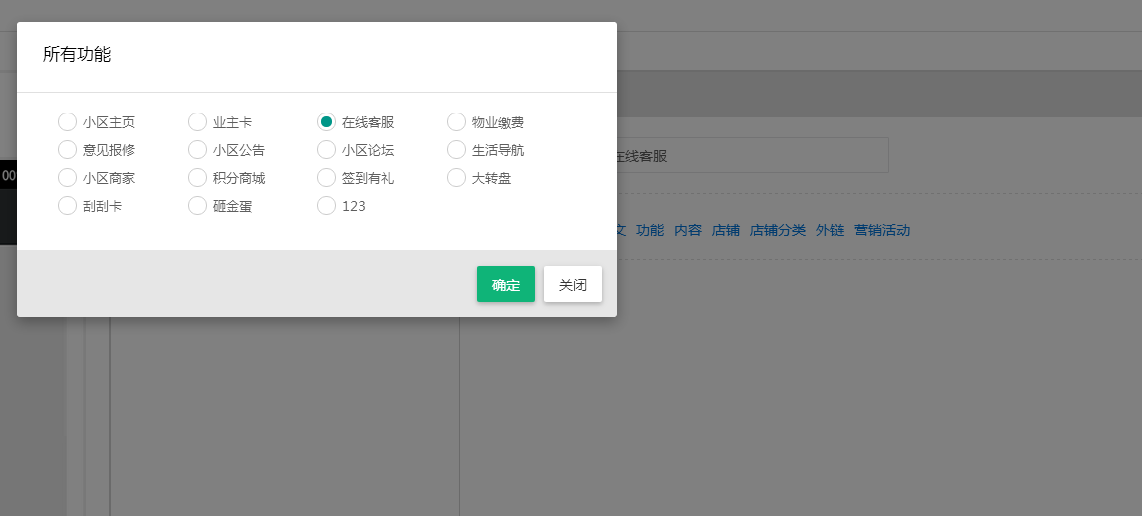Open the 店铺 link in background page

click(725, 230)
